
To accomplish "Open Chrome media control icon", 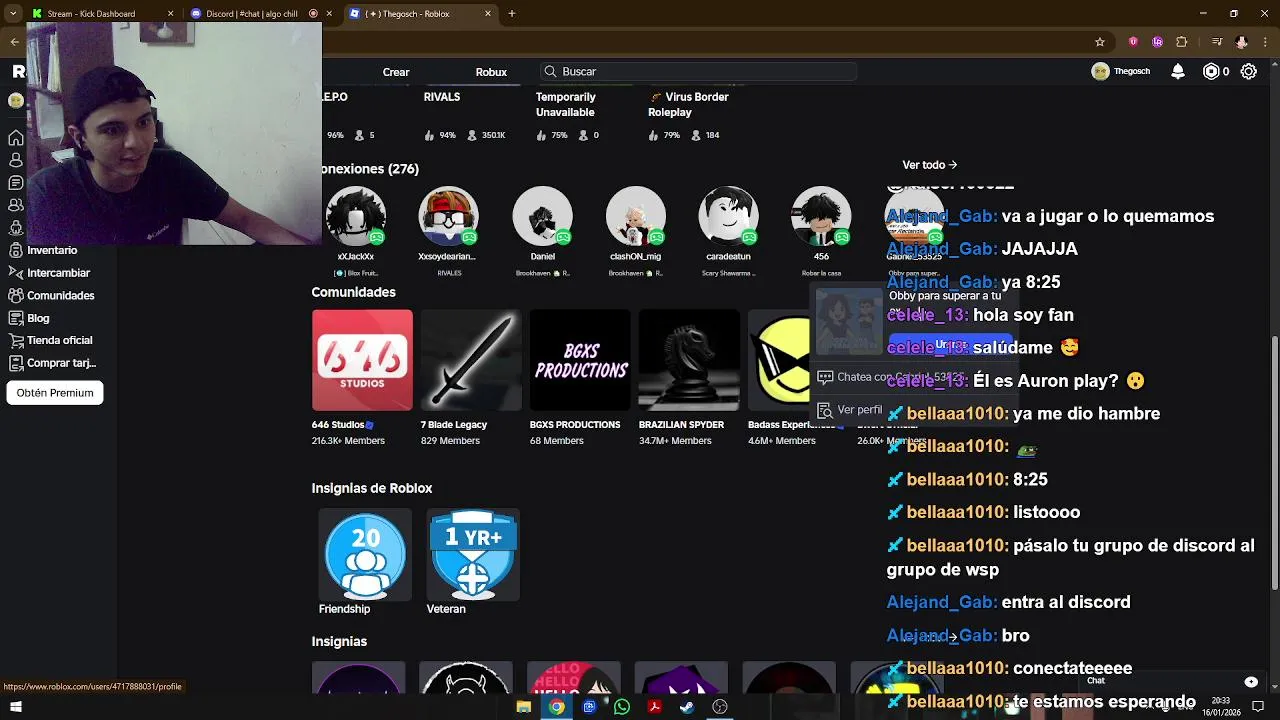I will 1217,42.
